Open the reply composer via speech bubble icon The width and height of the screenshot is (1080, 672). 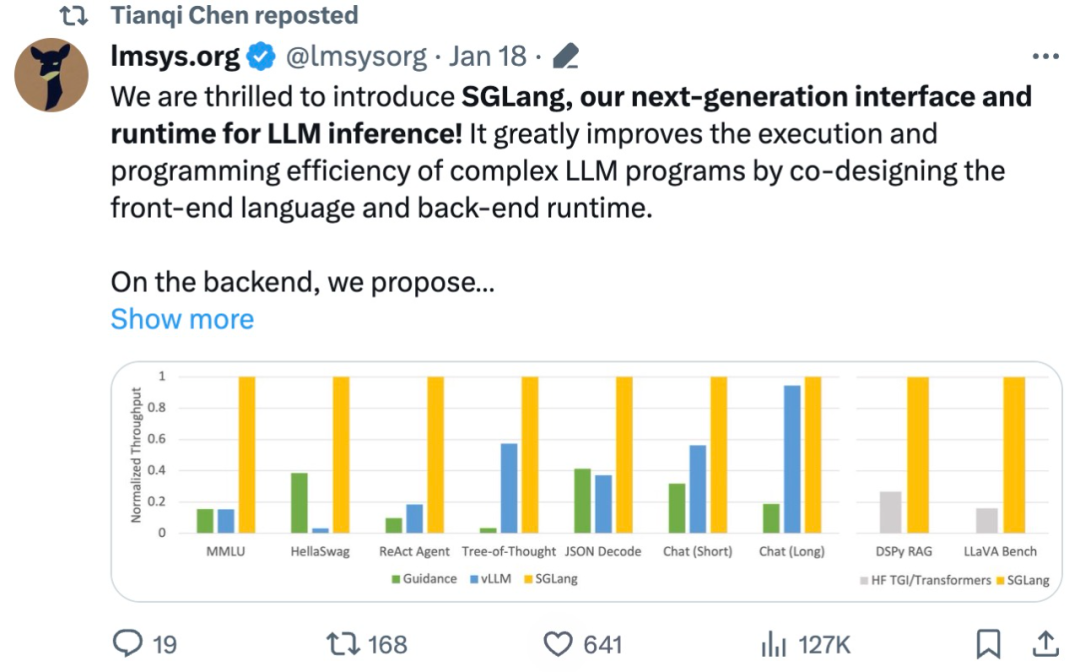coord(127,644)
